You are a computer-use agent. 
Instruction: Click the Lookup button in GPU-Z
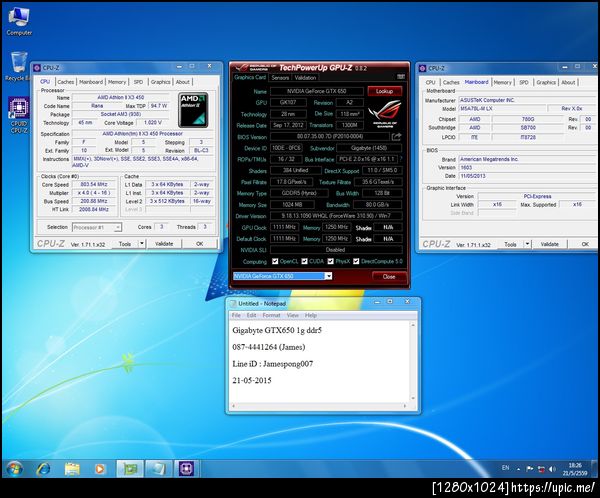tap(384, 91)
